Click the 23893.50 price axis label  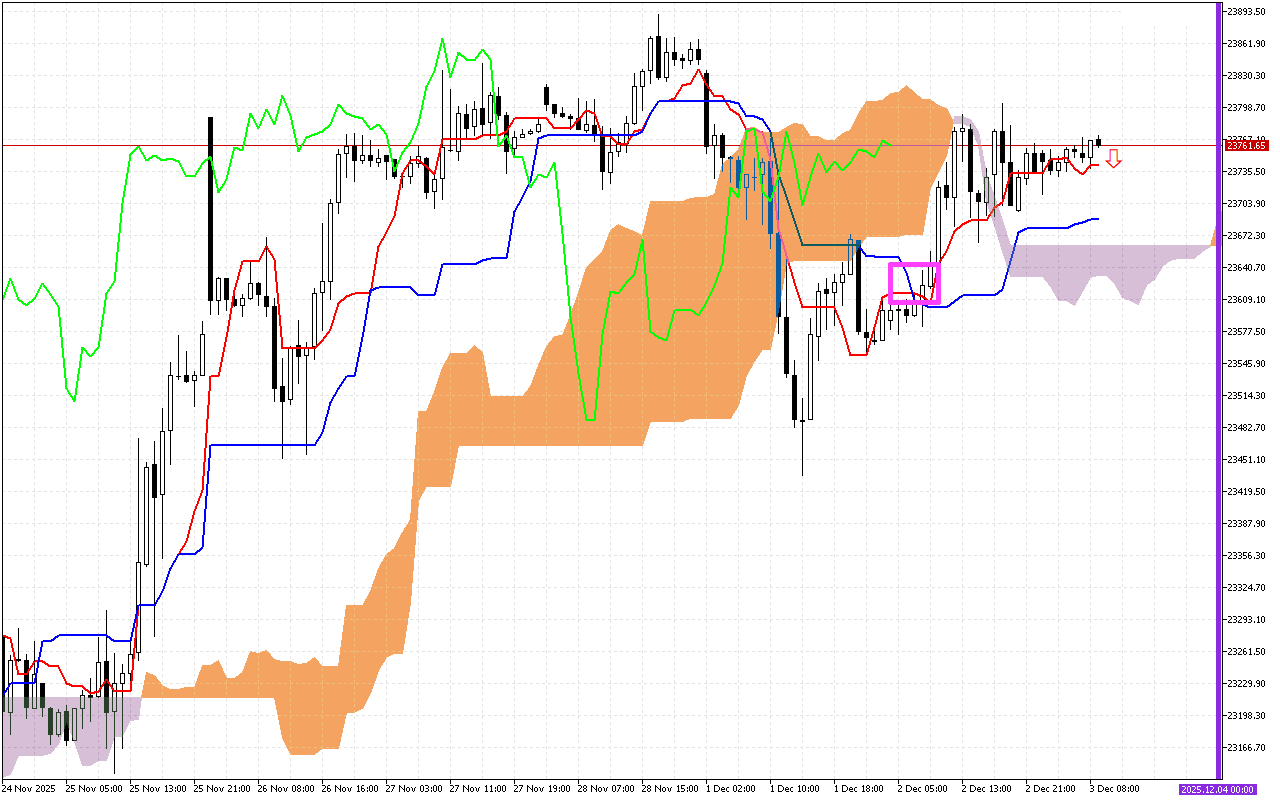click(1247, 12)
